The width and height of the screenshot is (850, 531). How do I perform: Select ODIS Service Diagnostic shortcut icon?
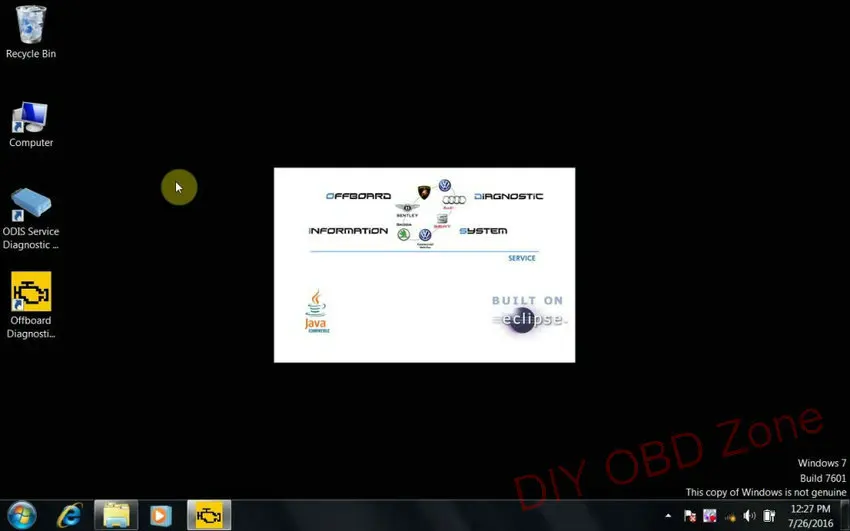pyautogui.click(x=31, y=218)
